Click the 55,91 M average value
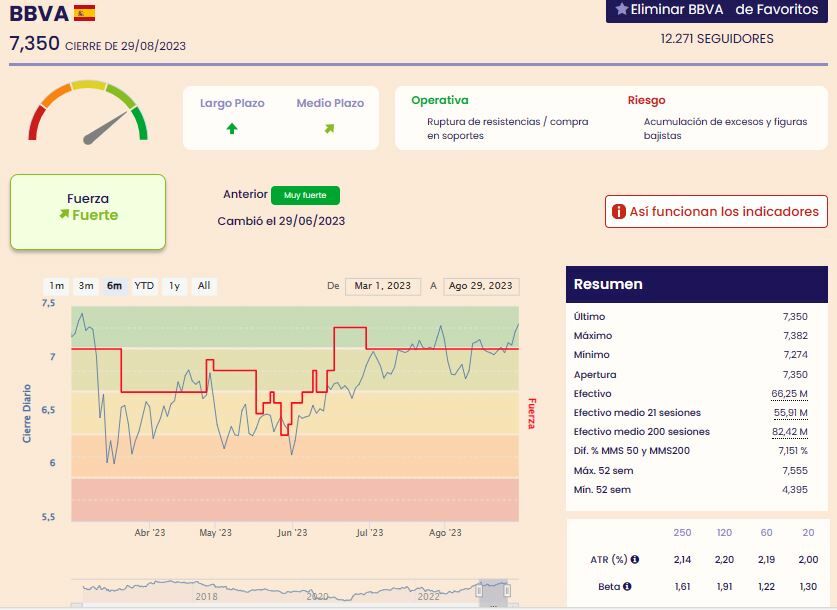 (x=791, y=413)
